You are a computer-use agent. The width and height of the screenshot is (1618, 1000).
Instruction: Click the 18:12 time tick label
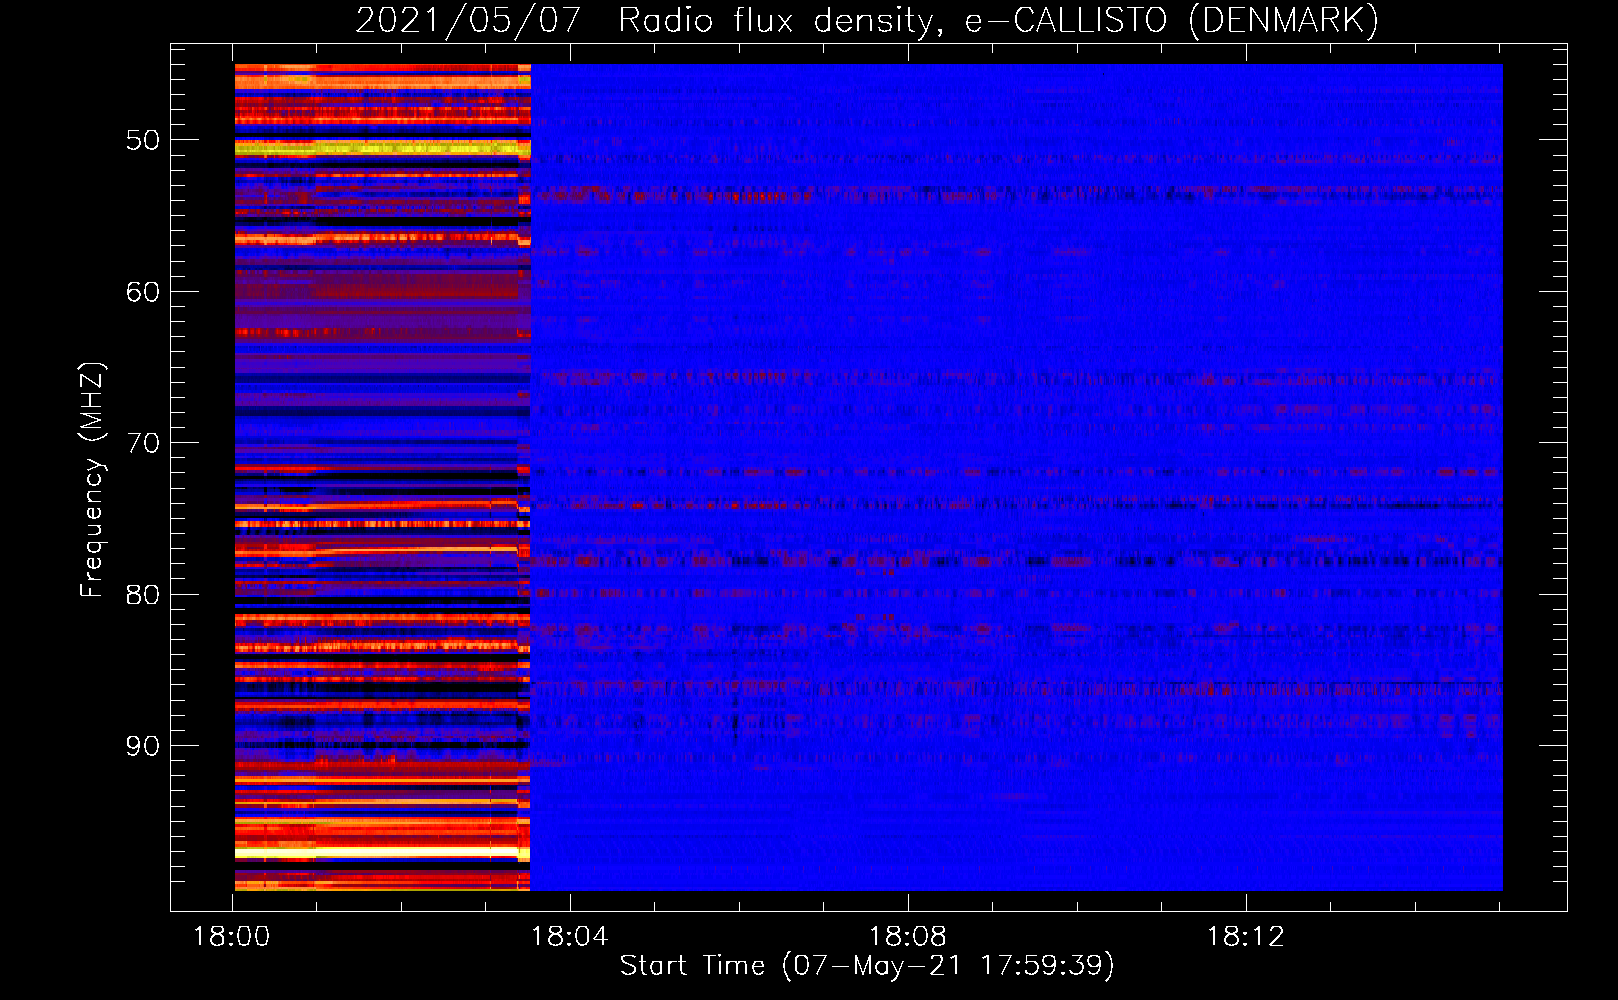coord(1245,937)
